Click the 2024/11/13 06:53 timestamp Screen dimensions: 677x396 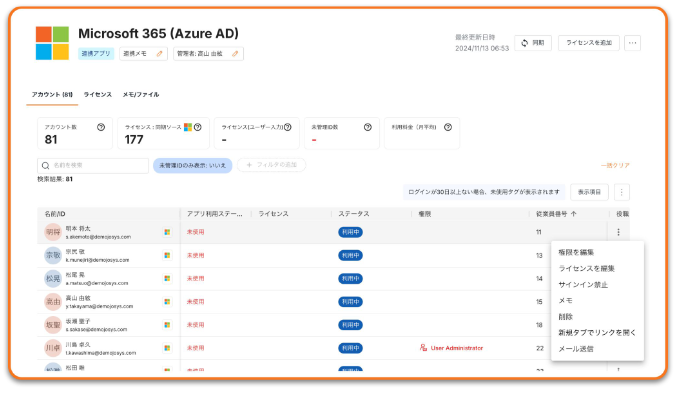pos(482,48)
